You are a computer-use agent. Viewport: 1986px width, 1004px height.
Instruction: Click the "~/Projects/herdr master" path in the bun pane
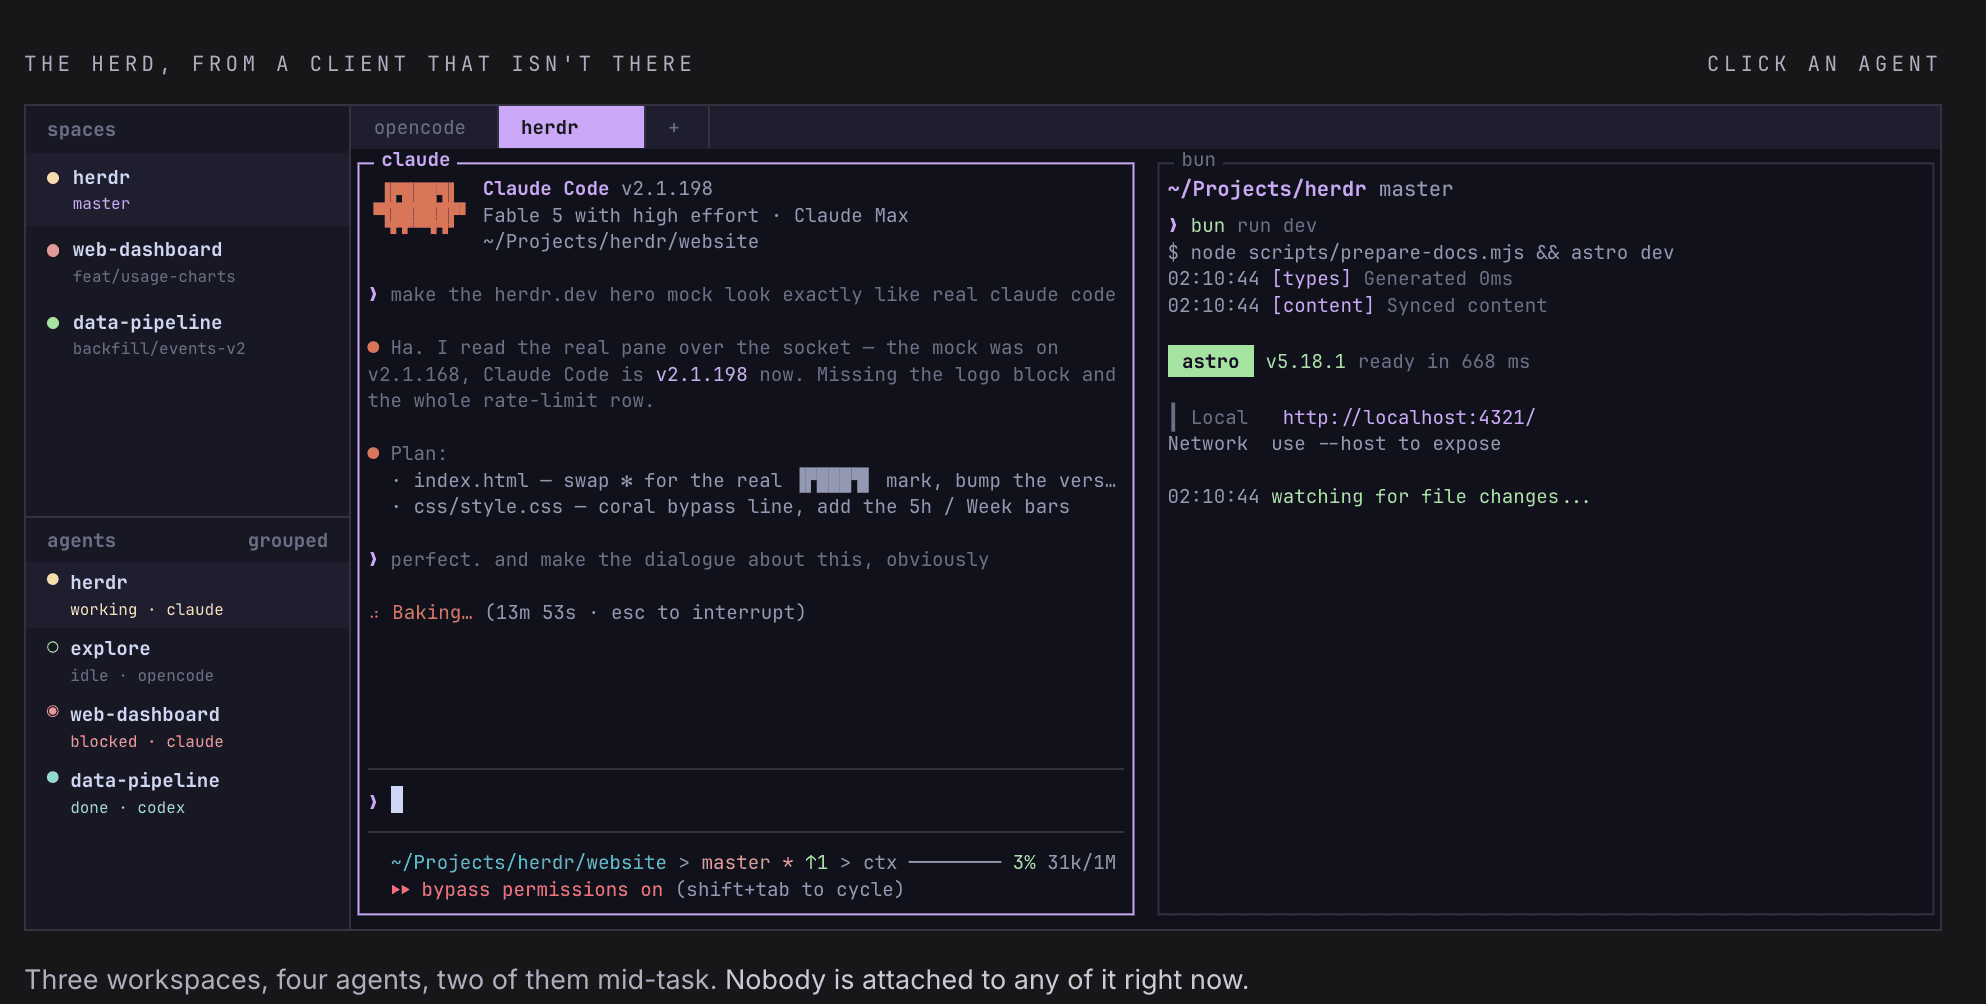(1311, 190)
